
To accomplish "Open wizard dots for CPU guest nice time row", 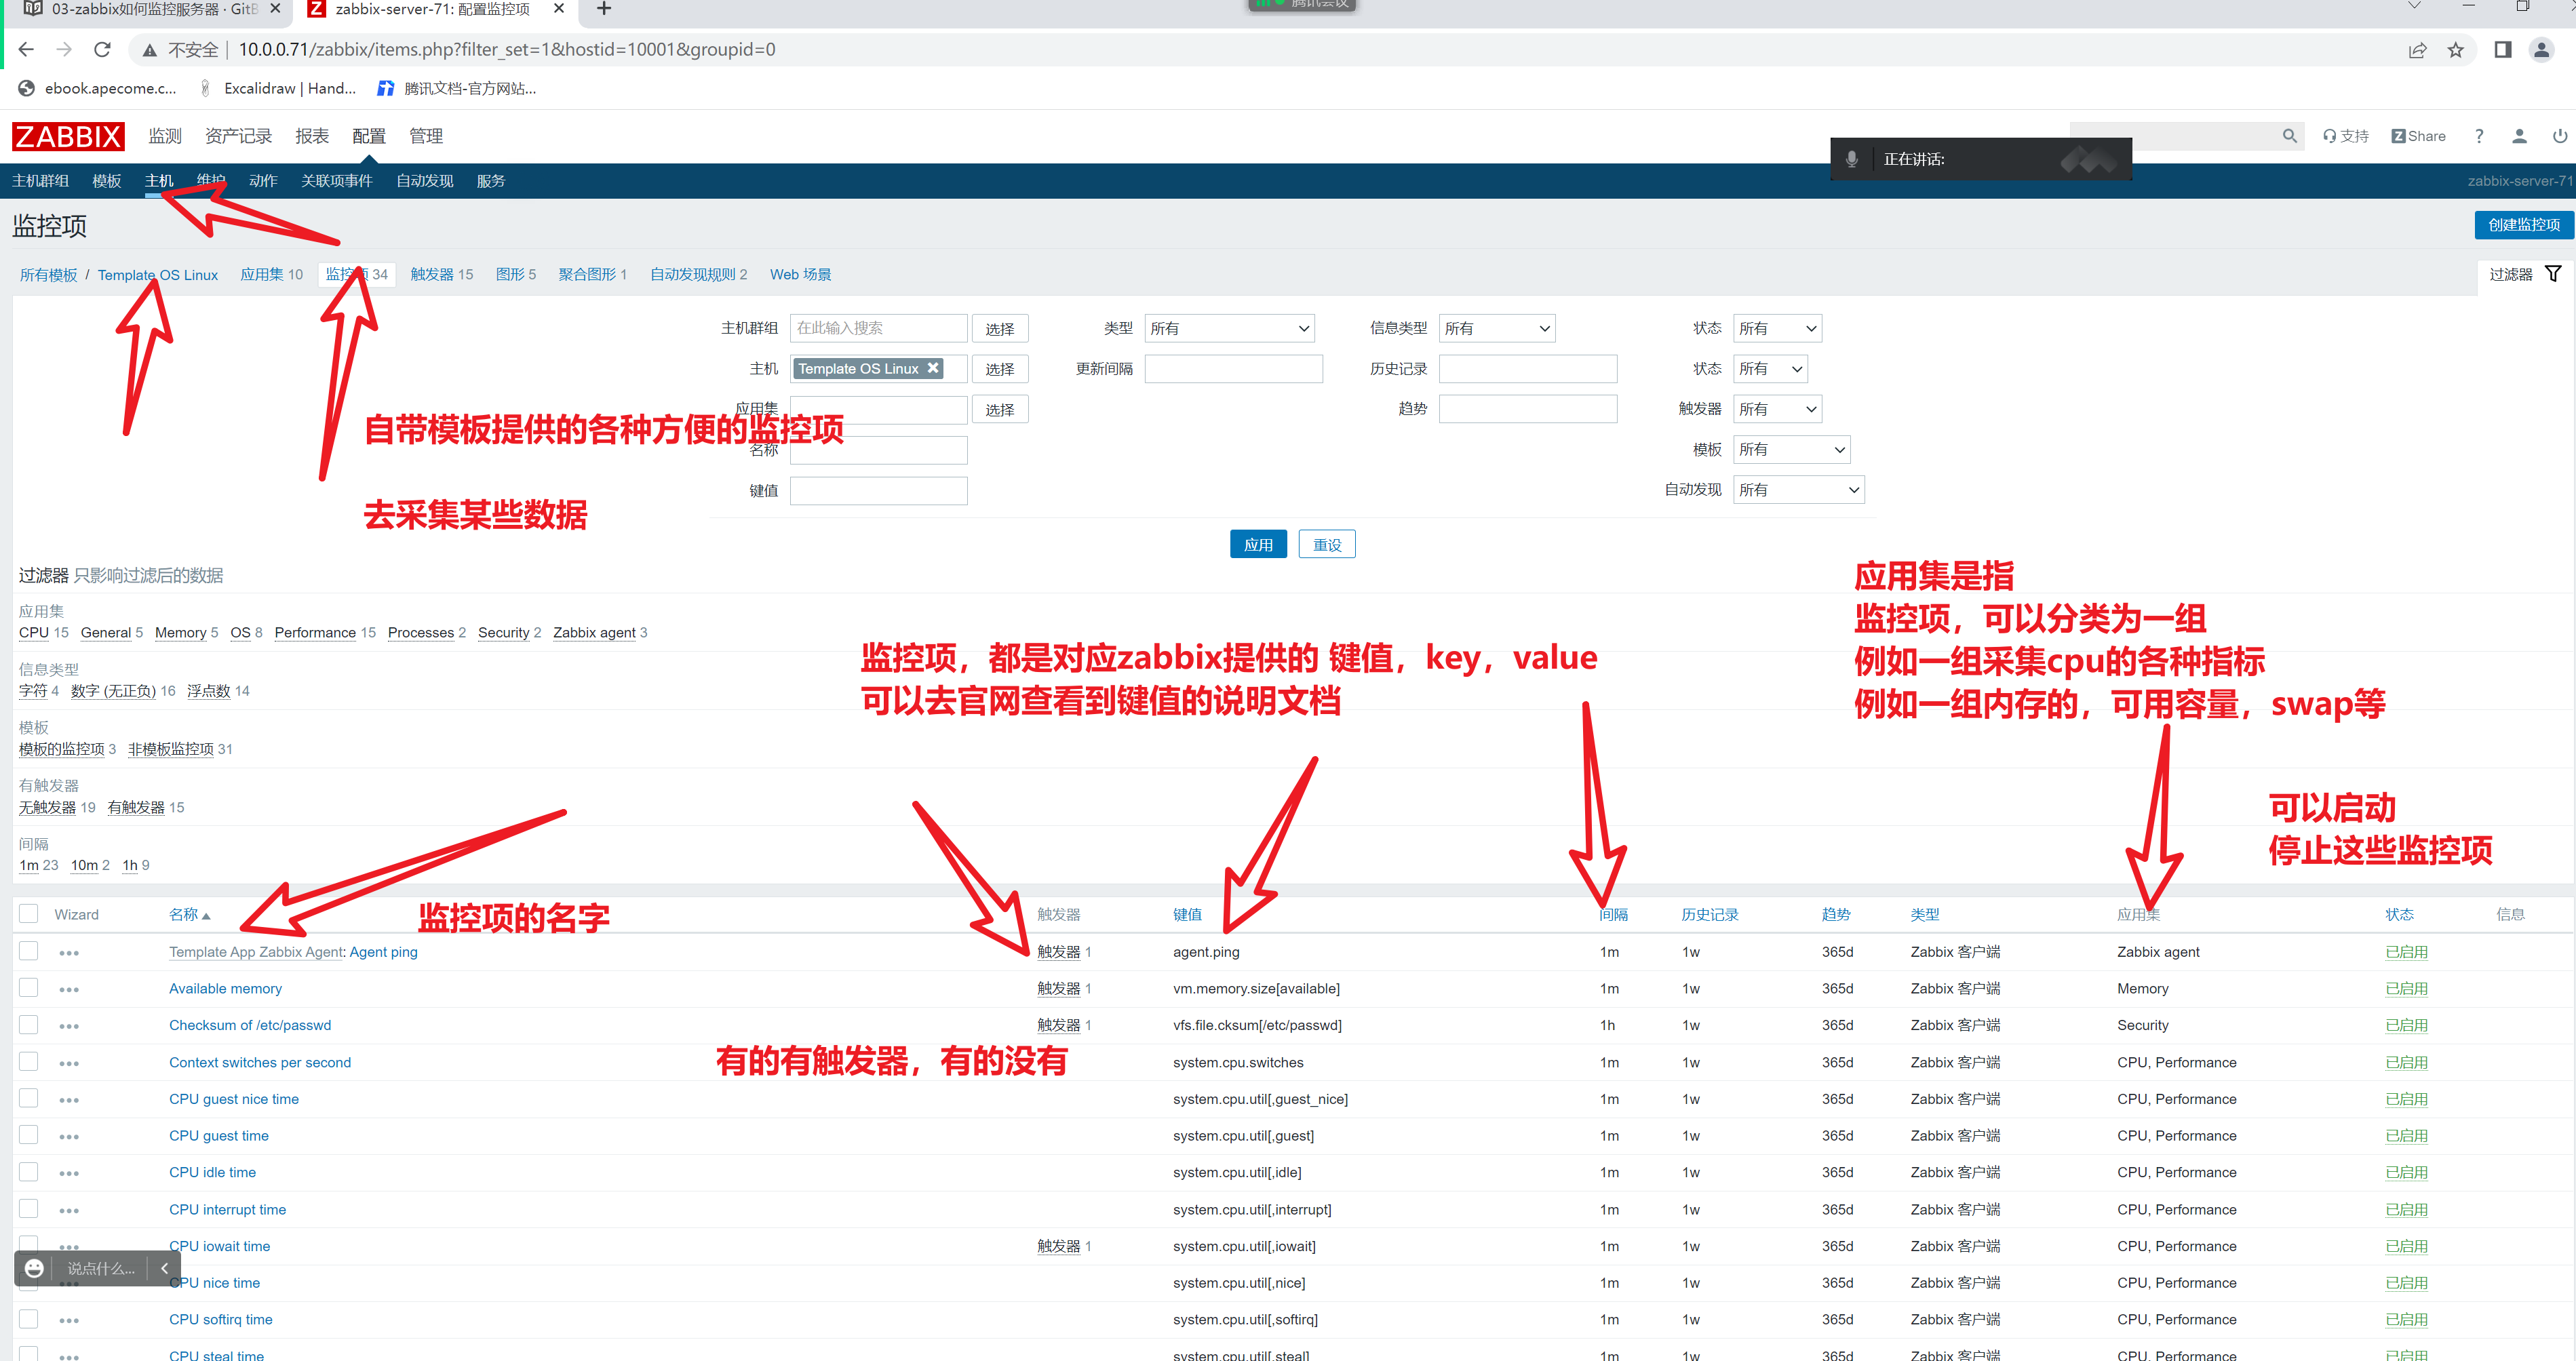I will click(x=68, y=1100).
